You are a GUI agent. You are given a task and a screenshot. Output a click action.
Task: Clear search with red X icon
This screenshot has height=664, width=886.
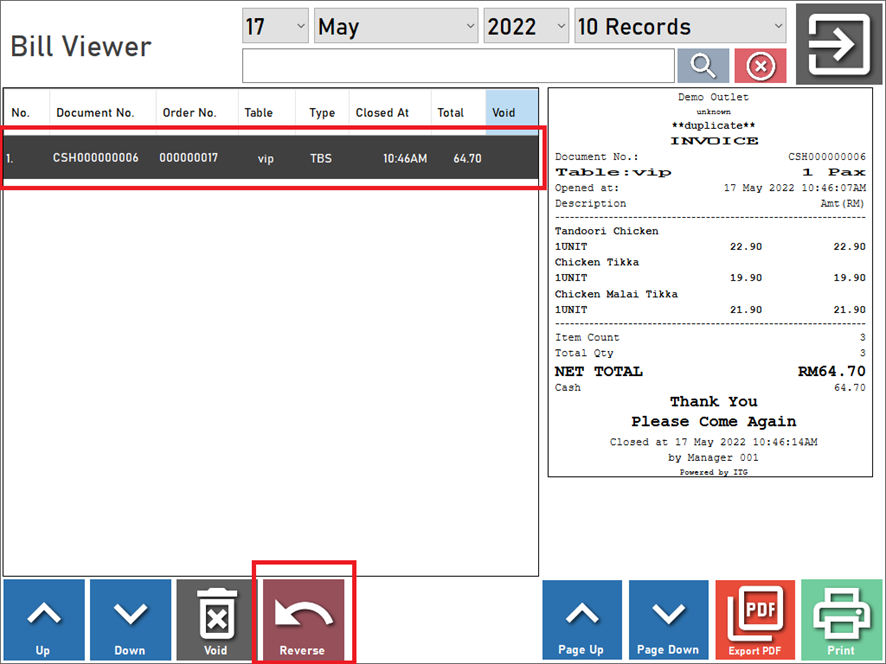coord(760,66)
